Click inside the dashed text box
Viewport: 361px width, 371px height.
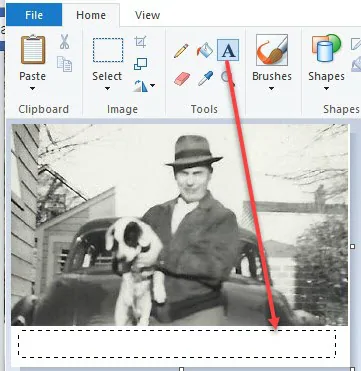(x=177, y=344)
